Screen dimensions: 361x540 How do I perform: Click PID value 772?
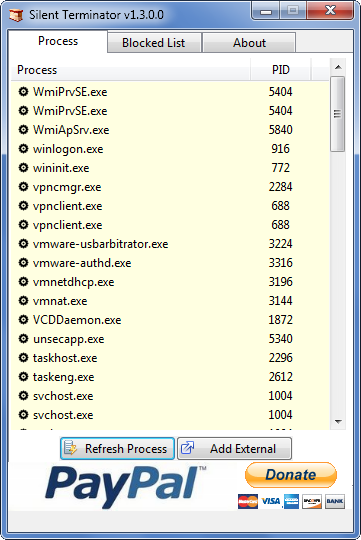click(x=280, y=167)
